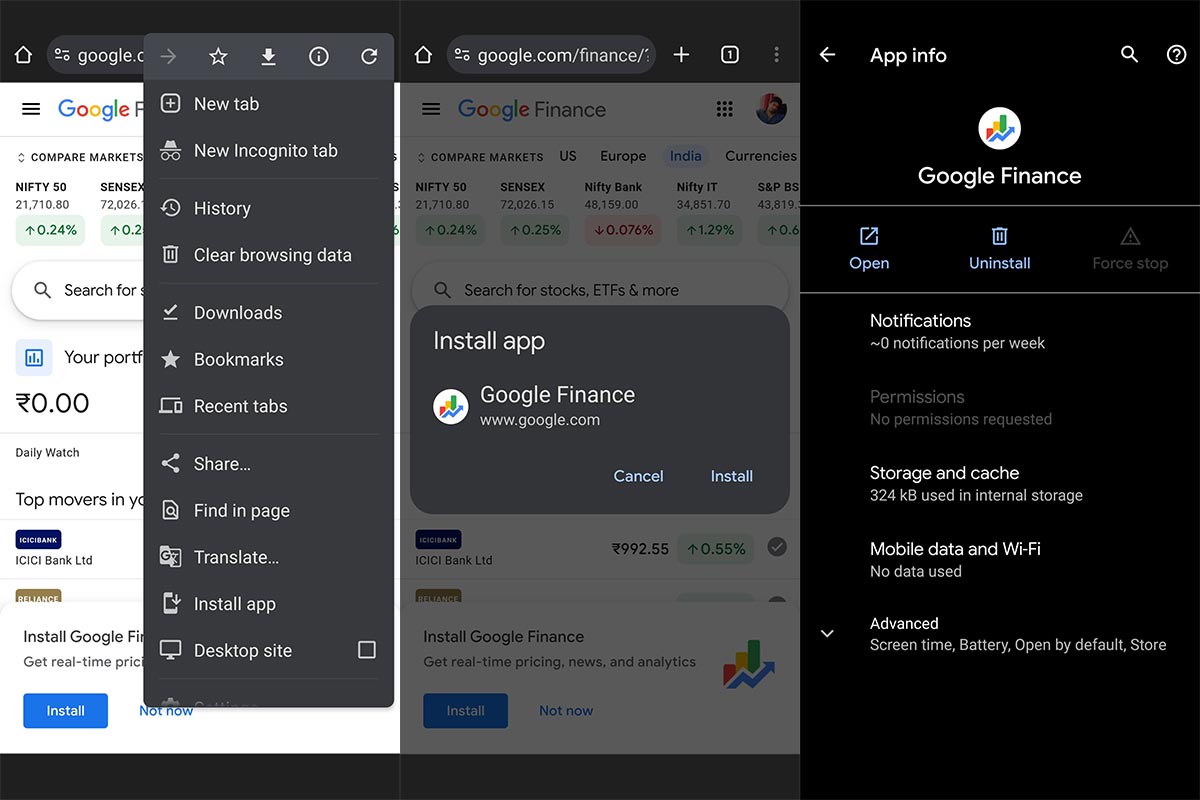Click Search for stocks, ETFs & more field
The height and width of the screenshot is (800, 1200).
click(x=600, y=290)
